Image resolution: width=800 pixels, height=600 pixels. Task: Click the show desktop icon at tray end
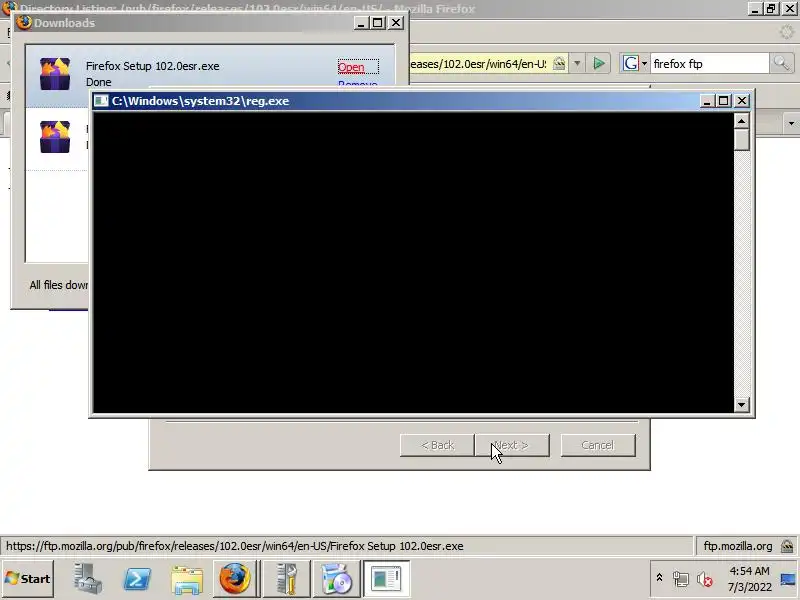788,579
